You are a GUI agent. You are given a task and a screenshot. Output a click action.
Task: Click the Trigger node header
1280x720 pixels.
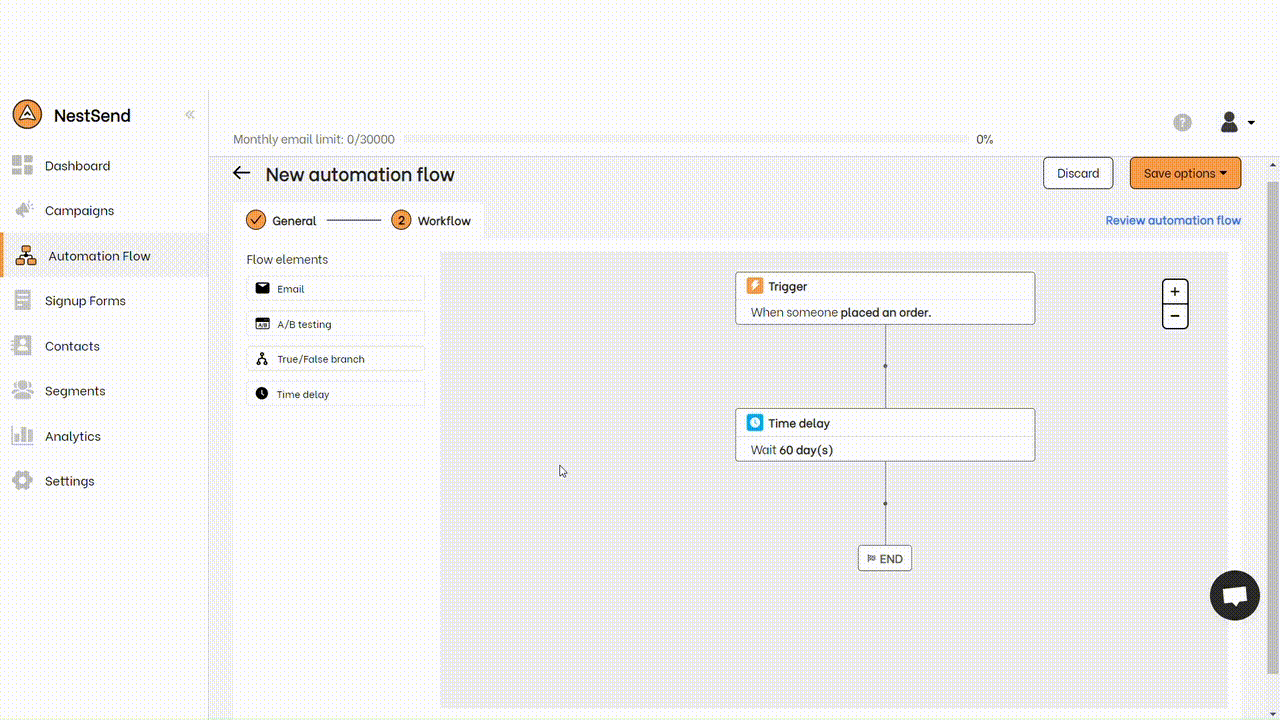(x=885, y=286)
